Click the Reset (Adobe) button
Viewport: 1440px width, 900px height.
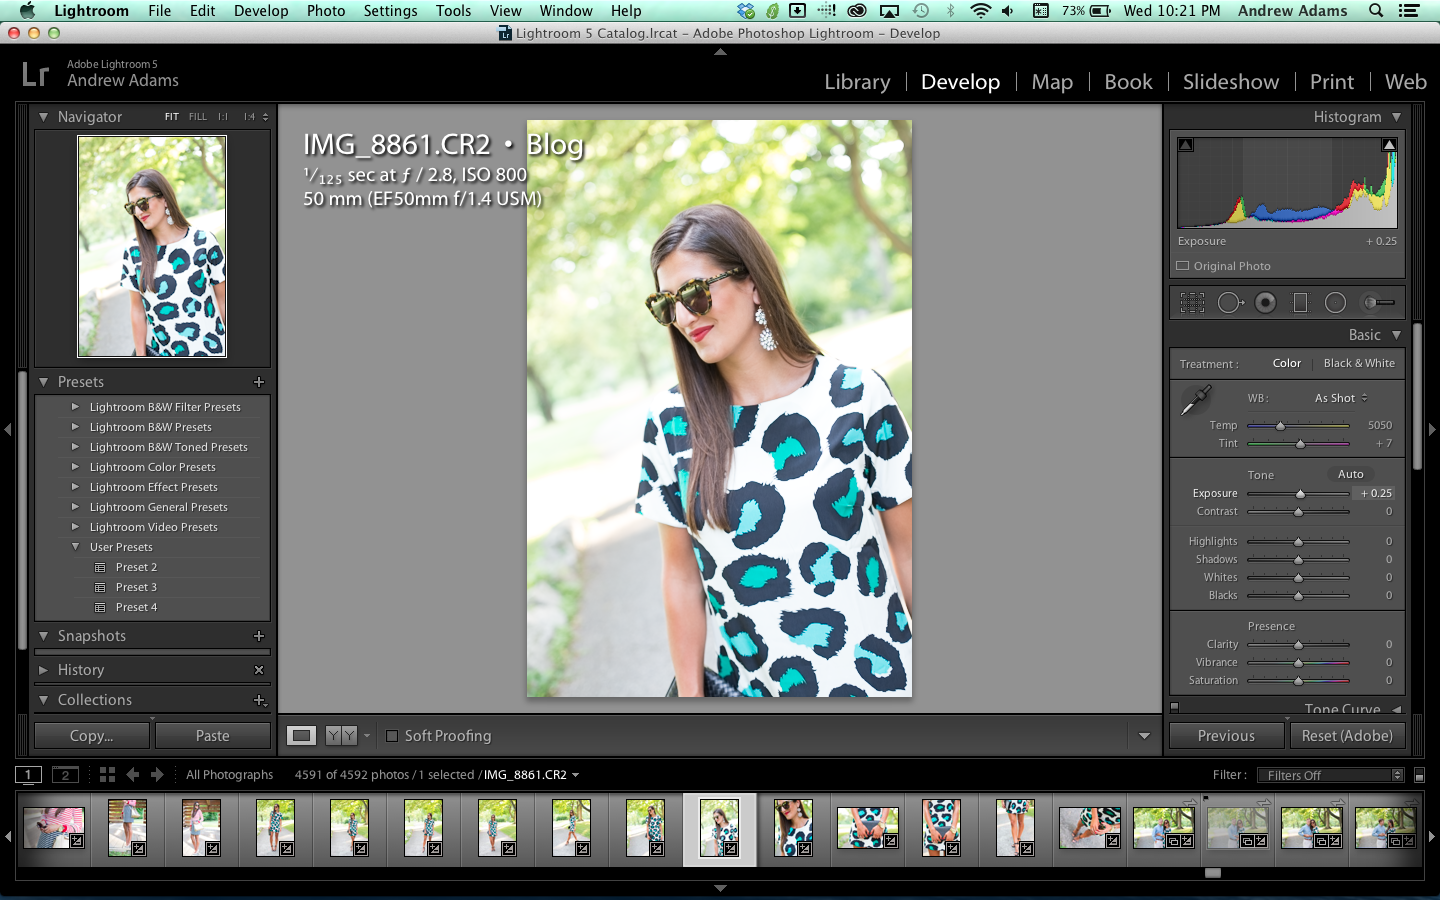click(1346, 736)
